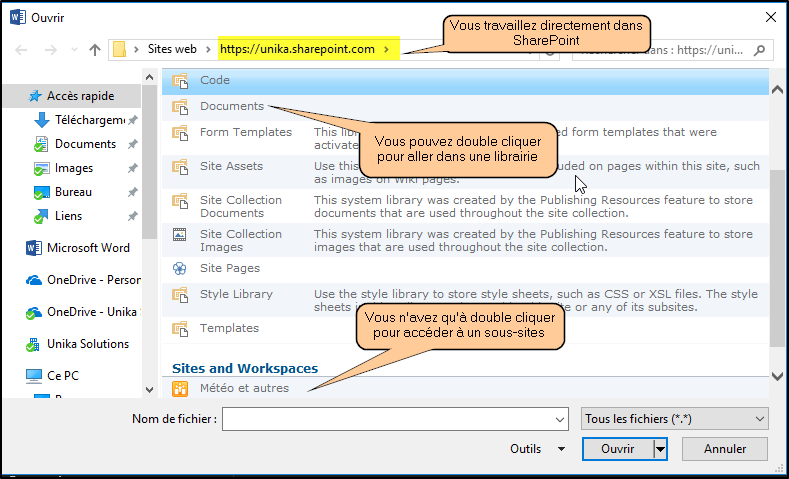Open the Nom de fichier dropdown
789x479 pixels.
coord(560,419)
